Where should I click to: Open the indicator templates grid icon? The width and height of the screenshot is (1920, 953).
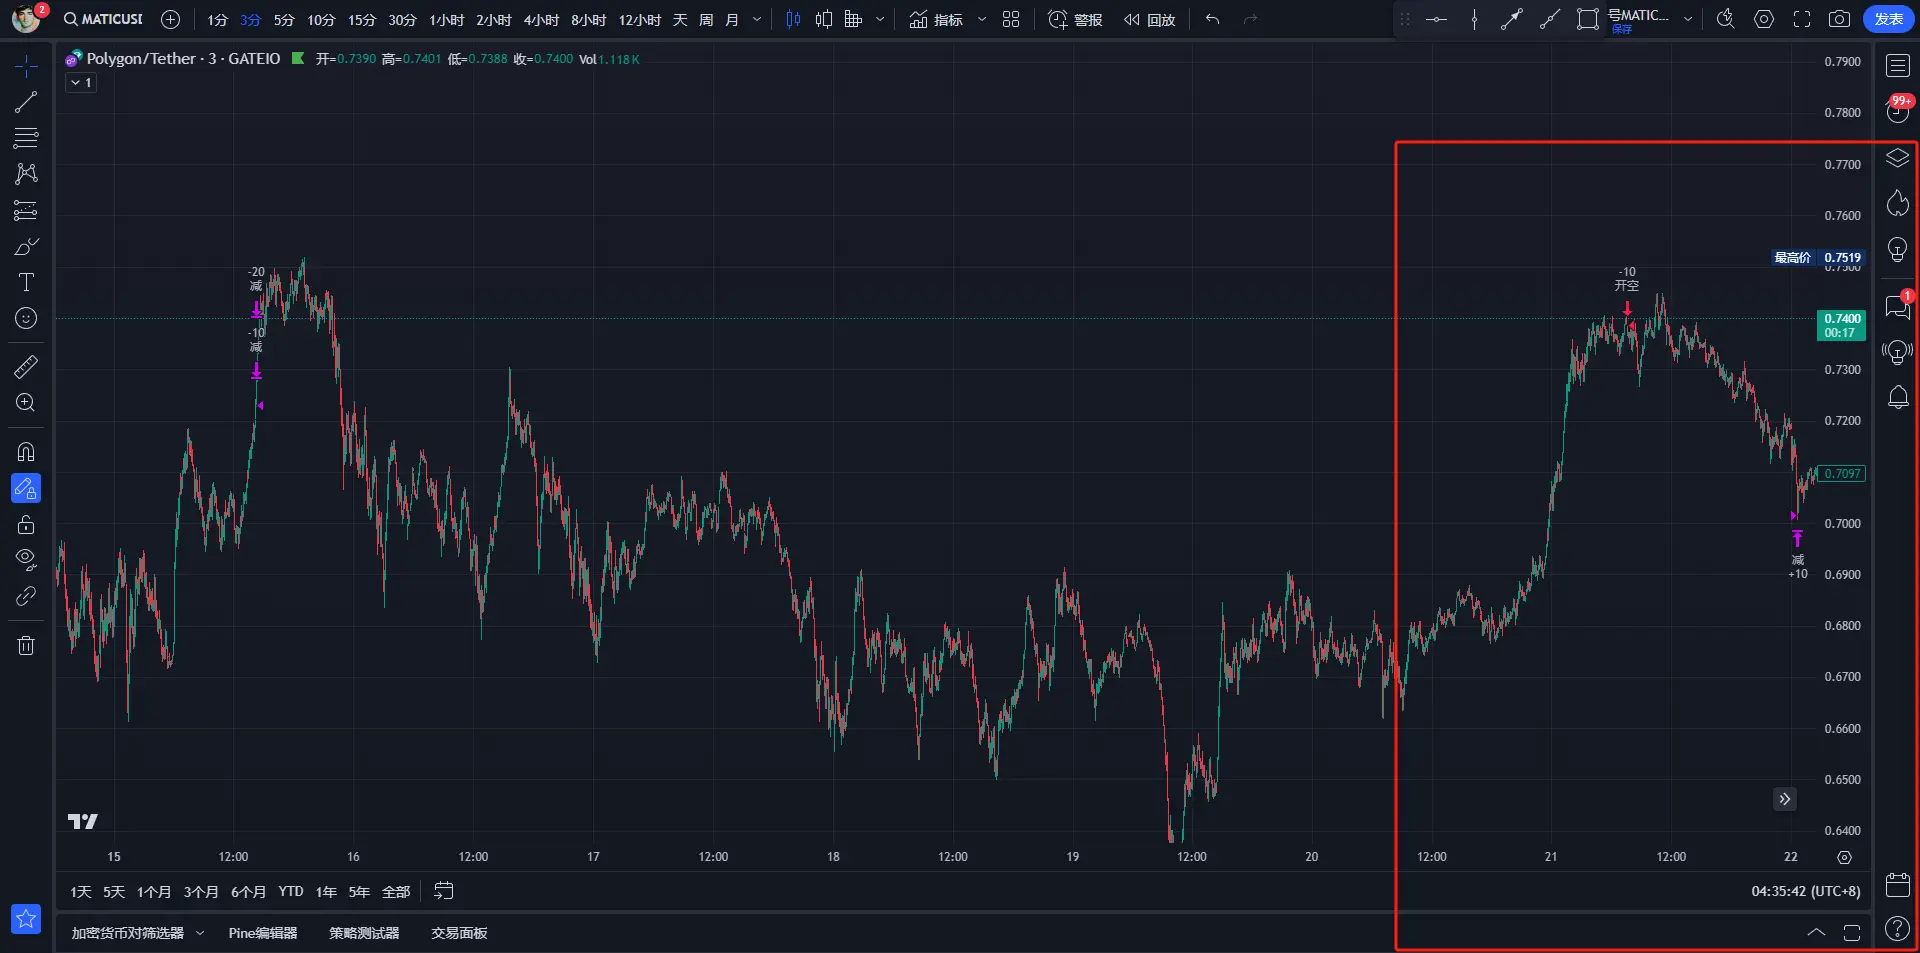tap(1011, 19)
